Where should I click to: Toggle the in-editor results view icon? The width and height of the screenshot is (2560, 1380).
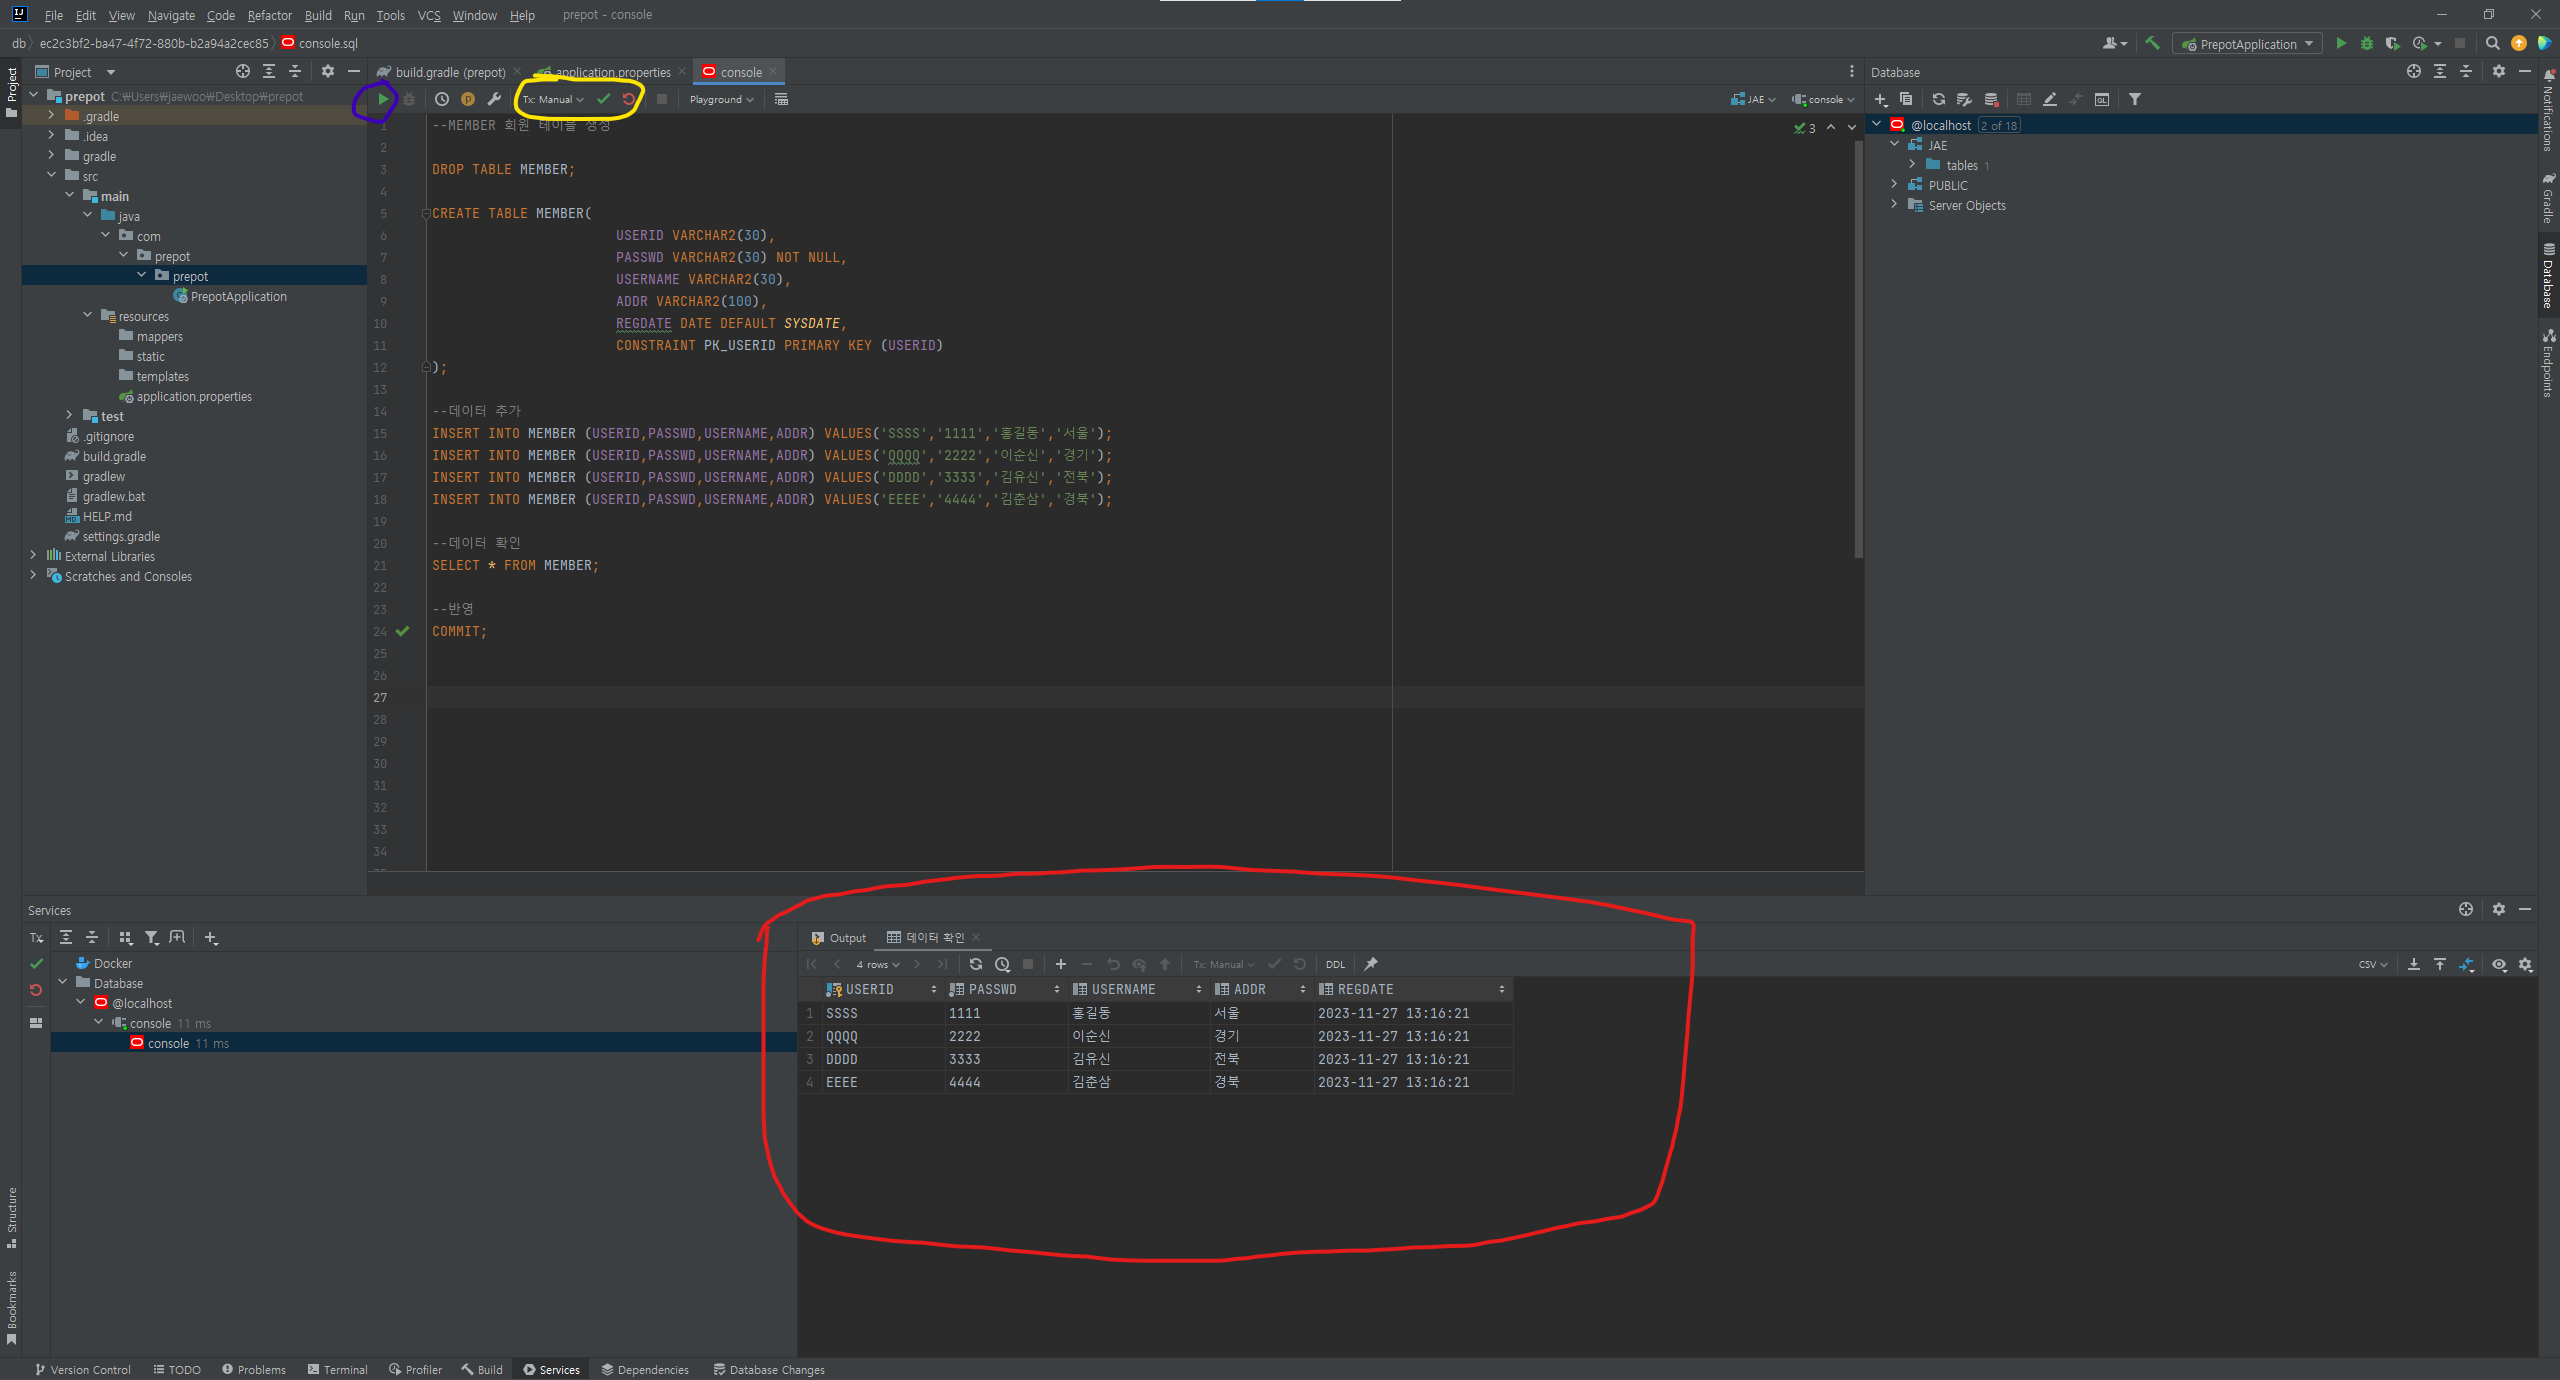point(781,99)
